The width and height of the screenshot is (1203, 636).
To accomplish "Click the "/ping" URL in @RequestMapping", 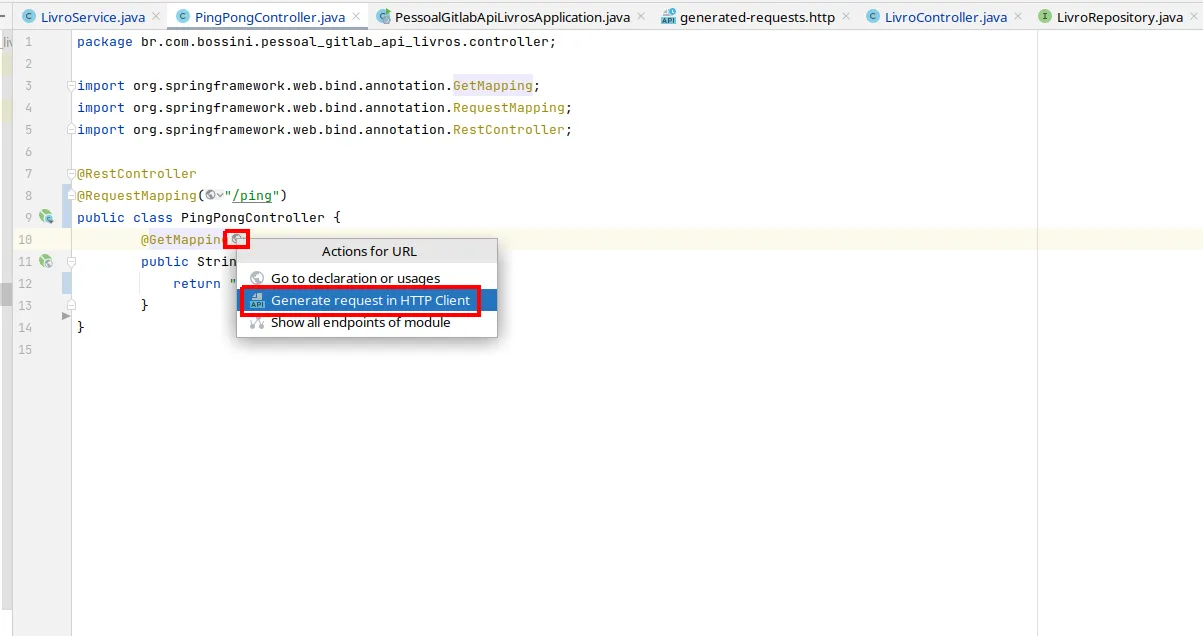I will click(252, 195).
